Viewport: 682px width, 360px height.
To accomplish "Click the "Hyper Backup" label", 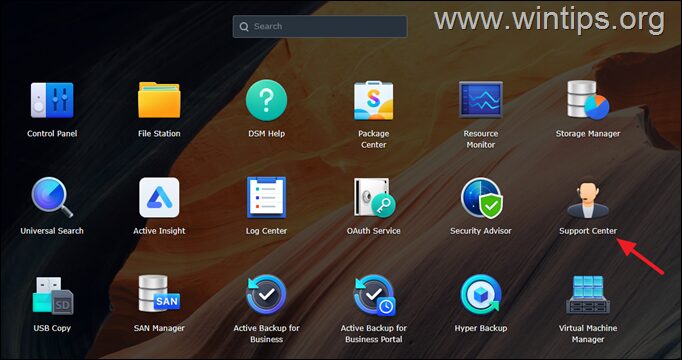I will 481,328.
